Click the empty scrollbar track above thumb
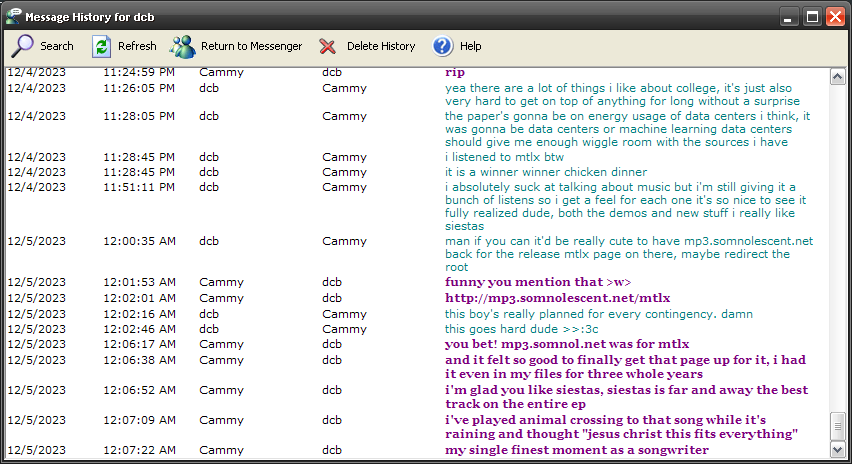This screenshot has height=464, width=852. tap(838, 250)
